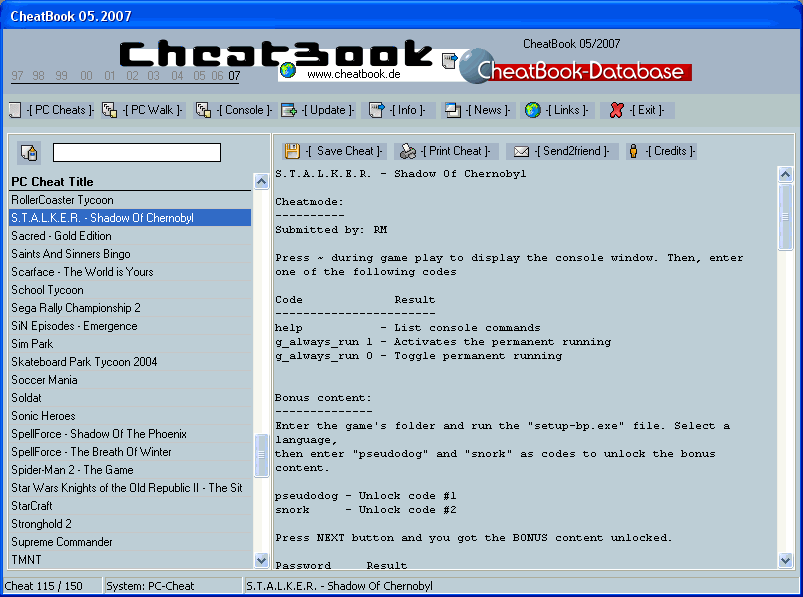Screen dimensions: 803x597
Task: Click the PC Cheat Title column header
Action: 130,182
